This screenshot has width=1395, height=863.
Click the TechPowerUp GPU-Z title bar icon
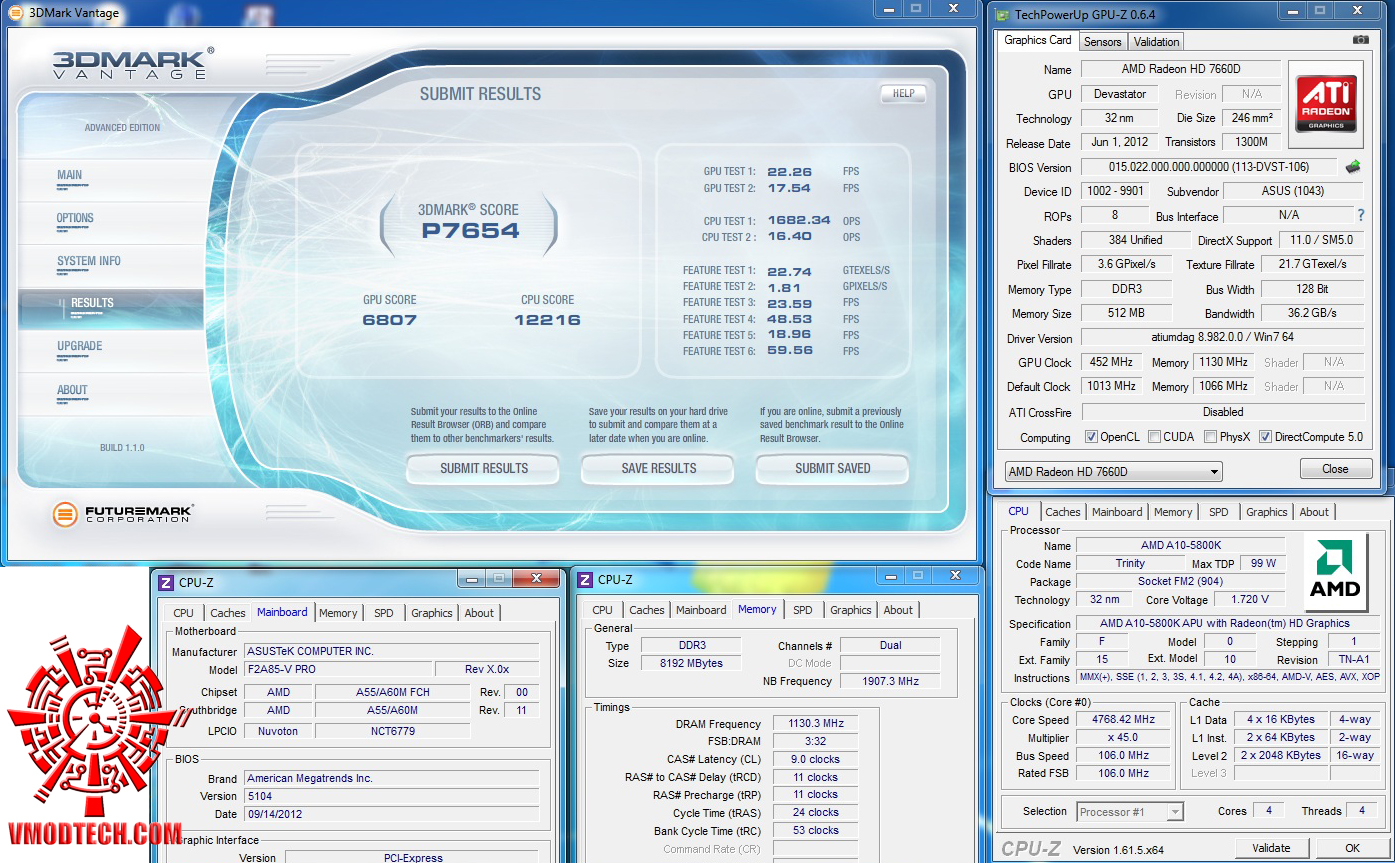click(1002, 14)
